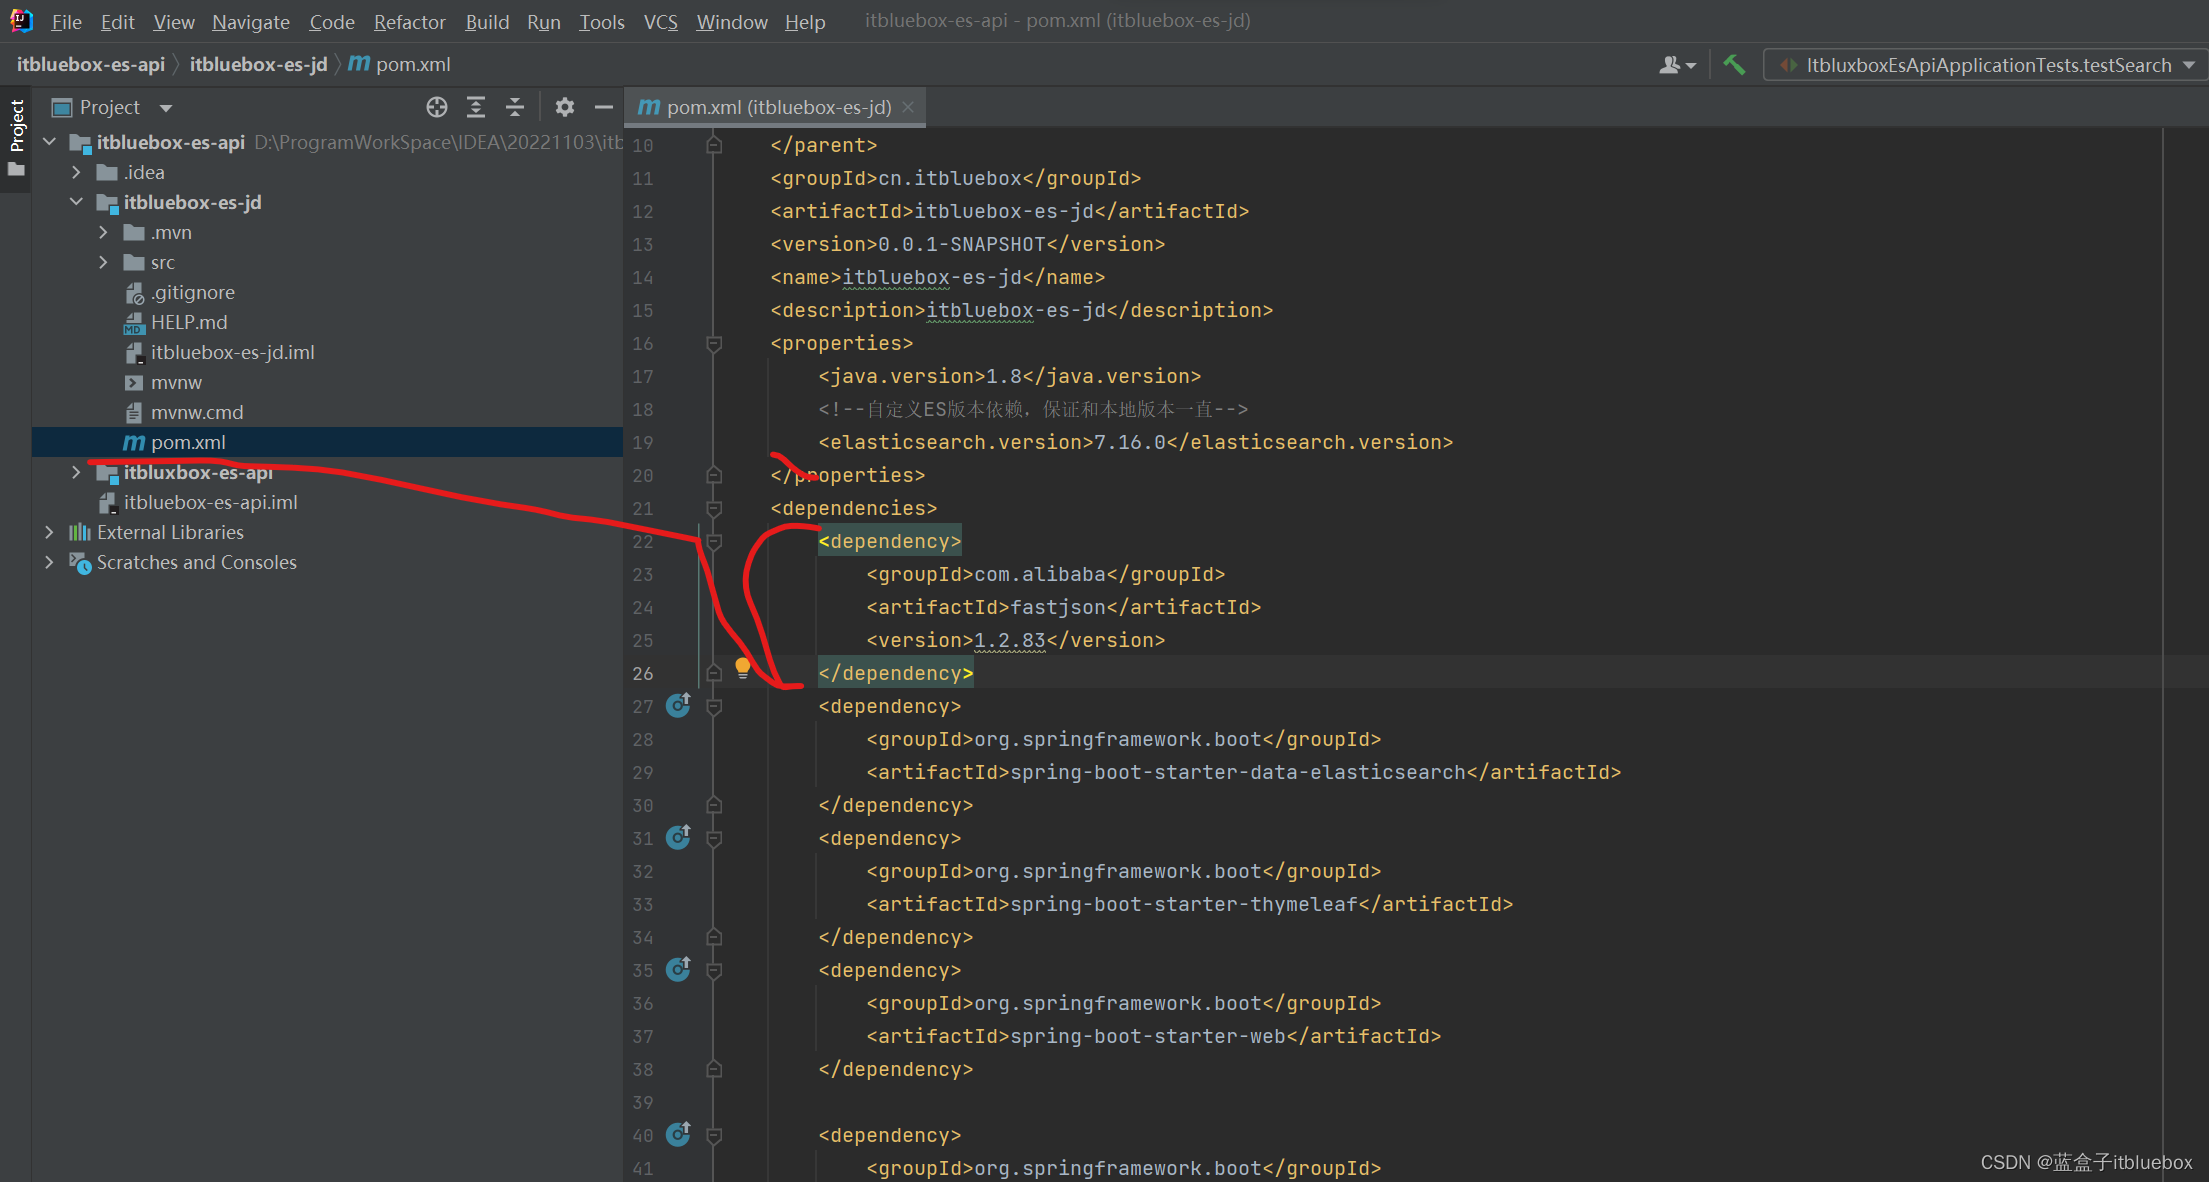Image resolution: width=2209 pixels, height=1182 pixels.
Task: Toggle code fold end marker at line 34
Action: click(x=714, y=937)
